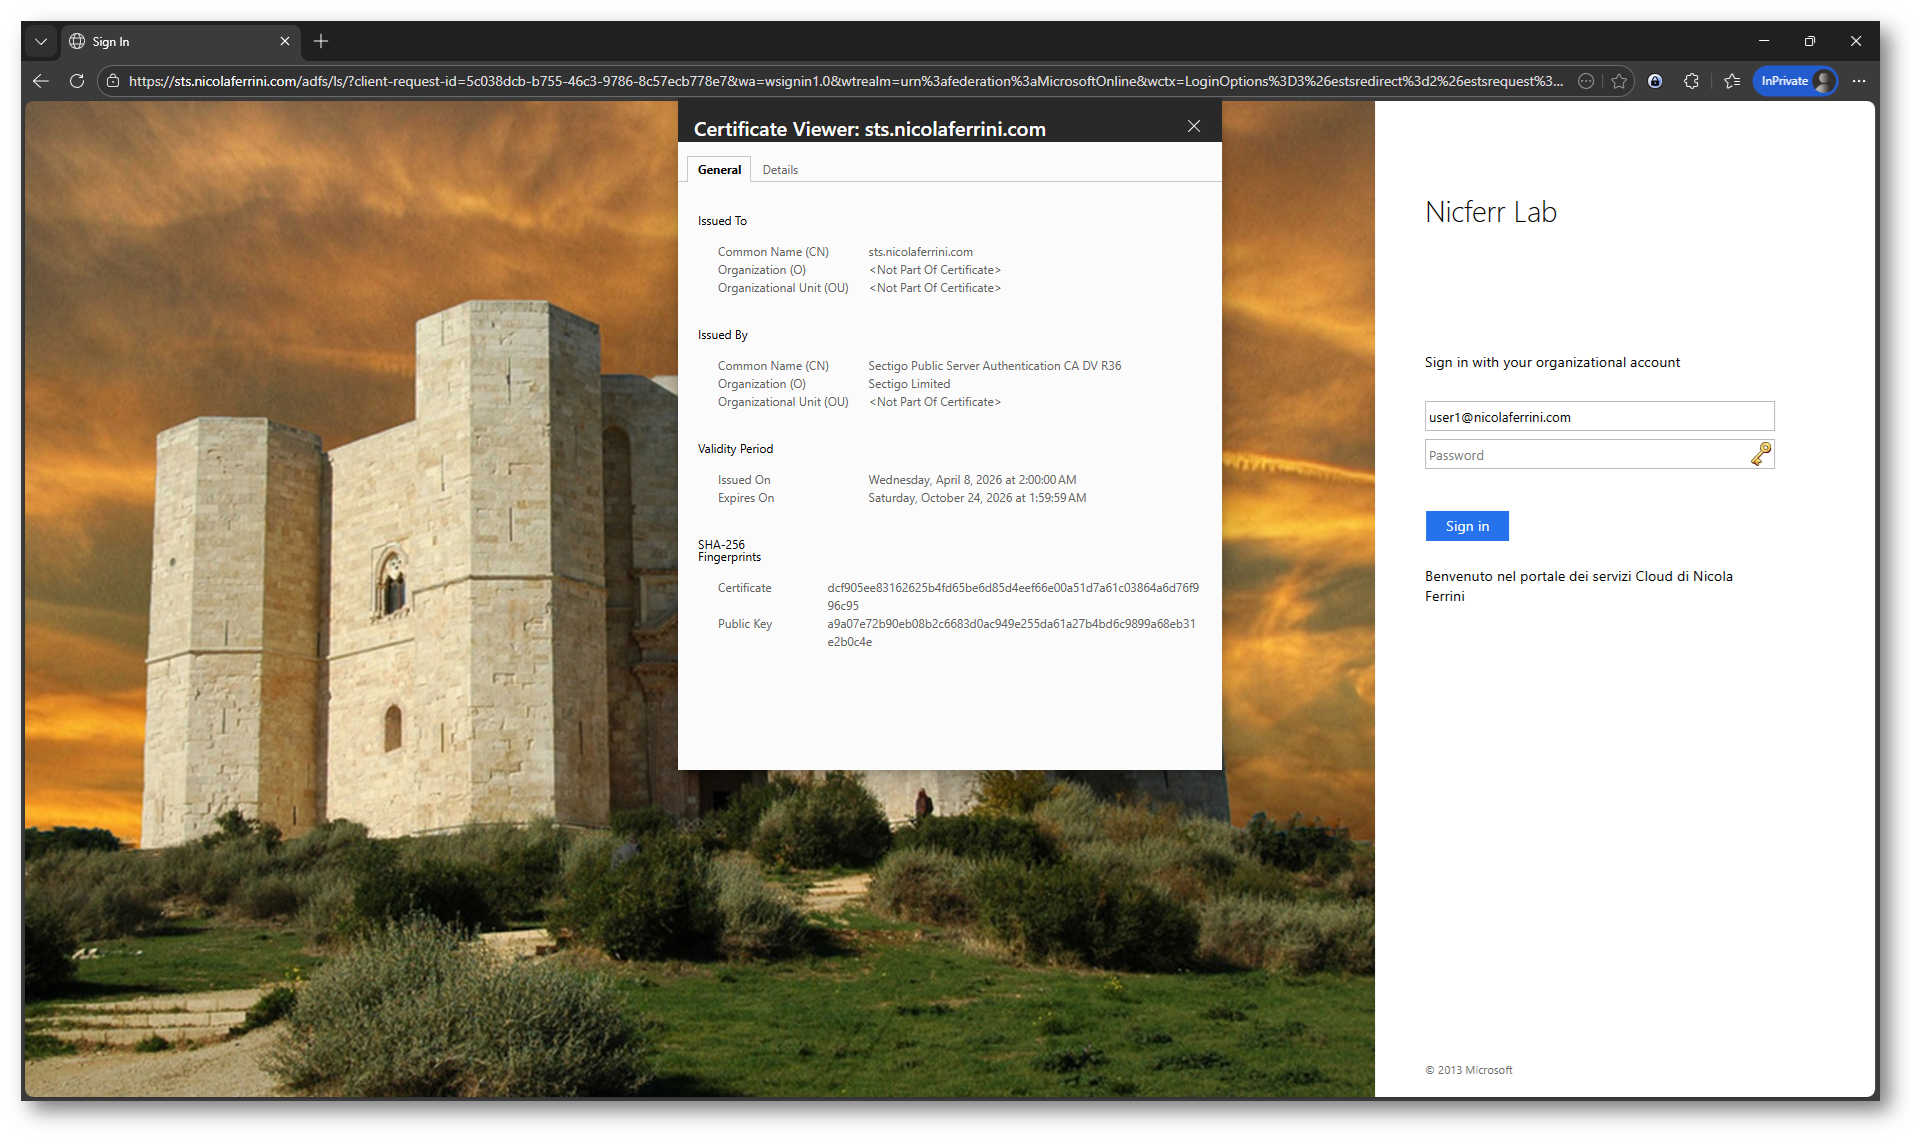Refresh the current page

(x=77, y=81)
